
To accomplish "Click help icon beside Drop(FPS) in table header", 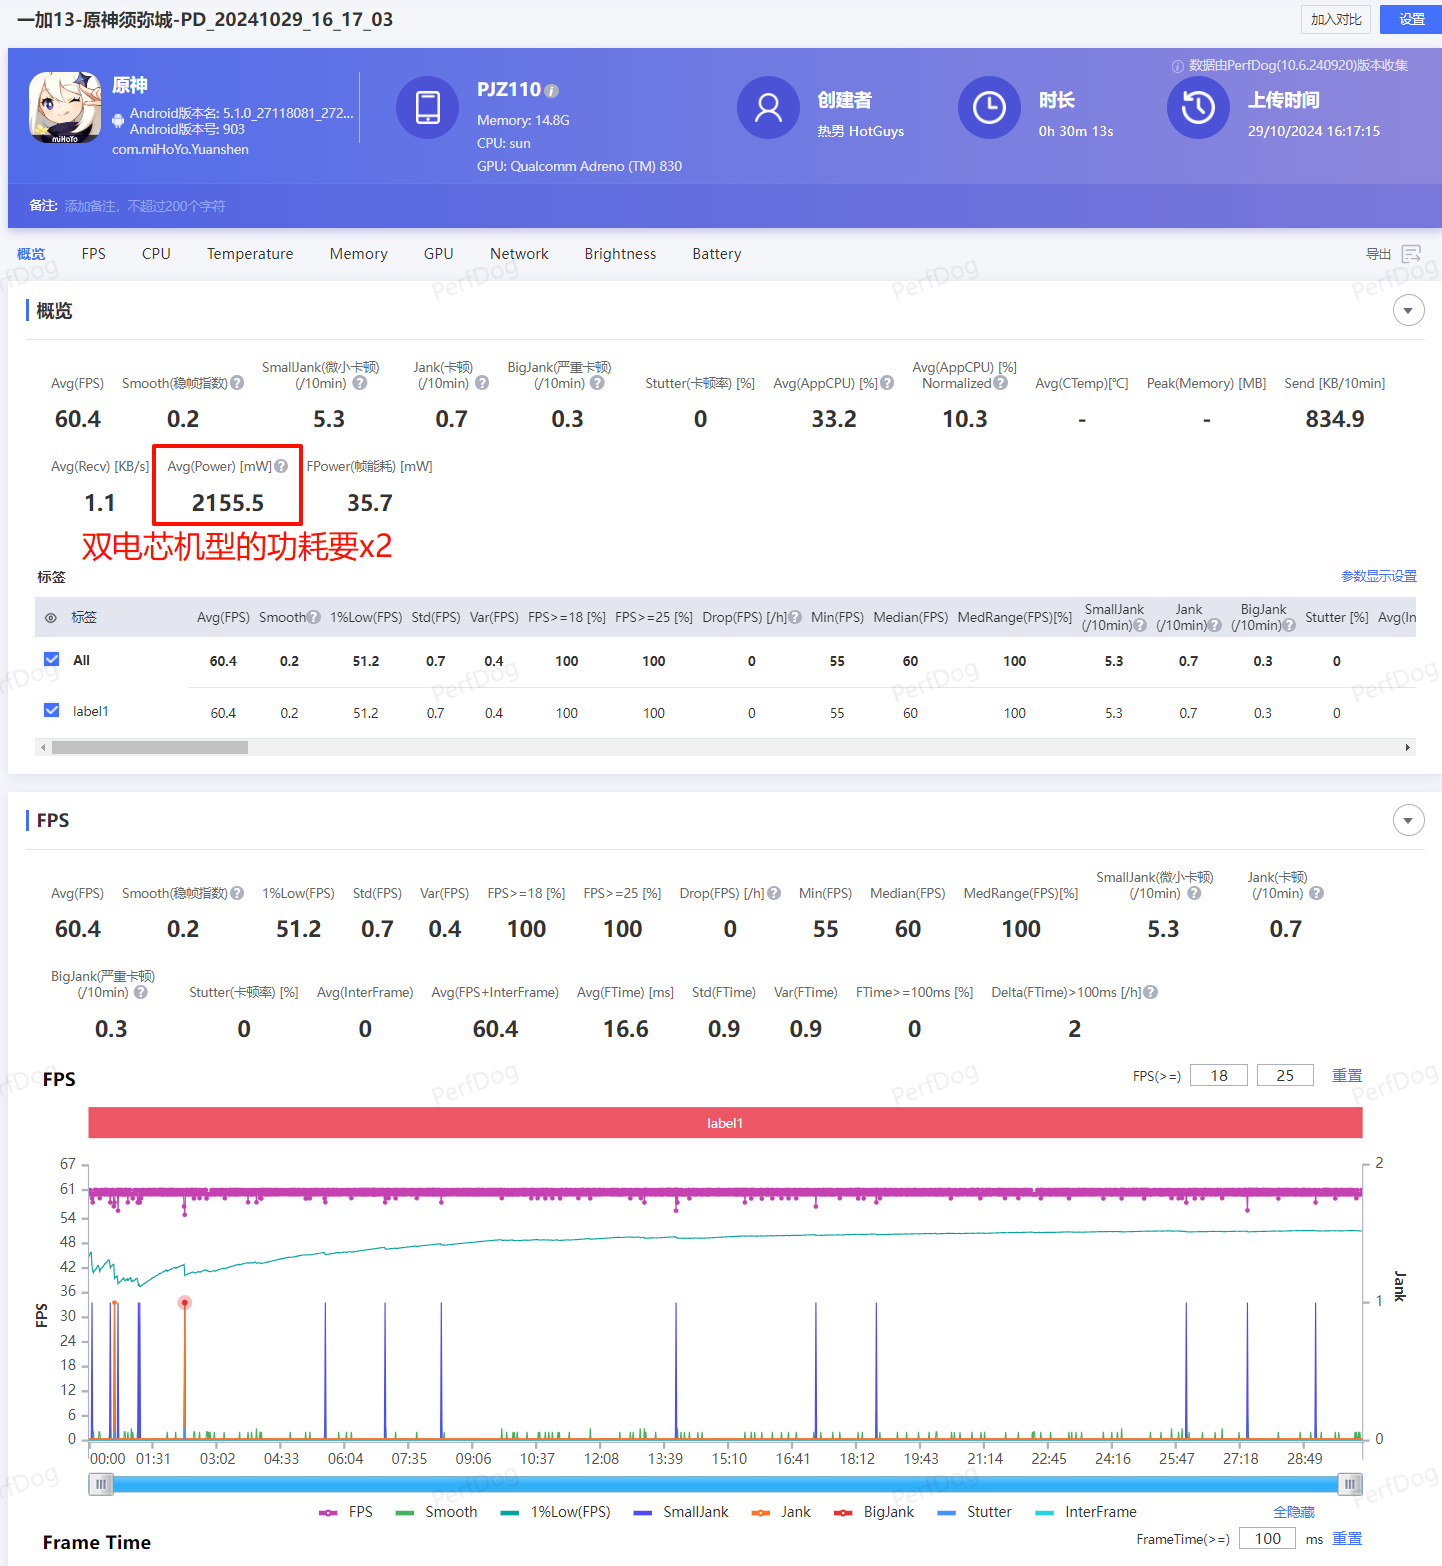I will [x=795, y=618].
